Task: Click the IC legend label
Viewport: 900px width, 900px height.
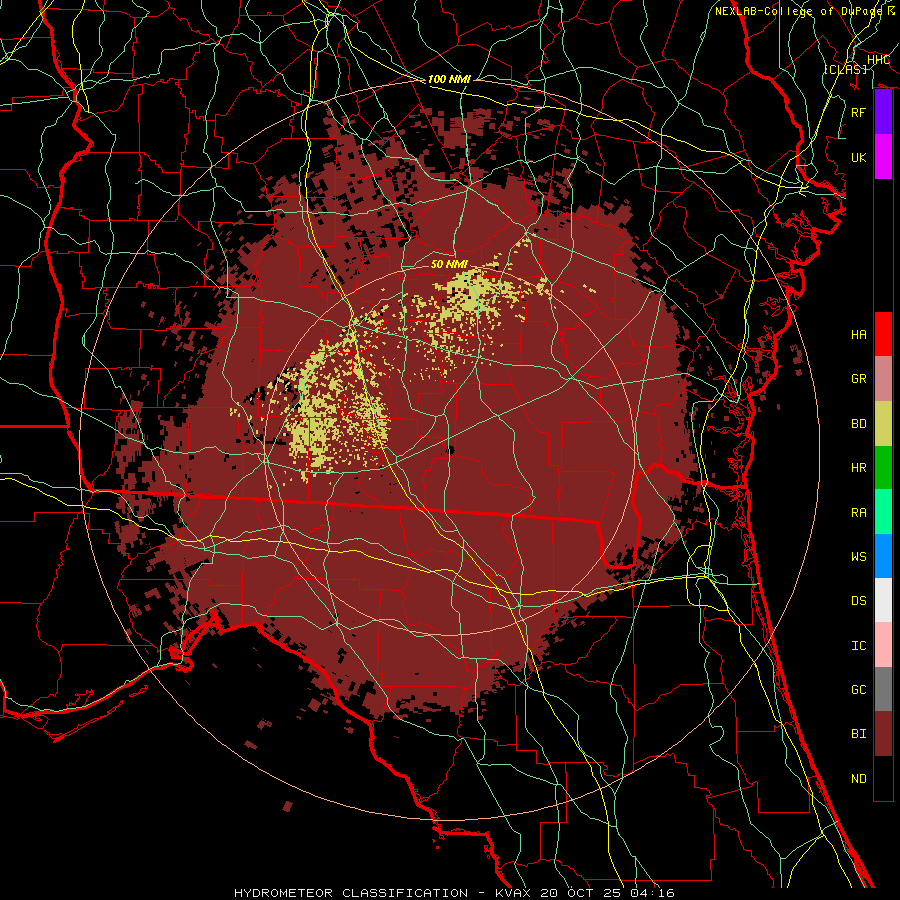Action: click(858, 646)
